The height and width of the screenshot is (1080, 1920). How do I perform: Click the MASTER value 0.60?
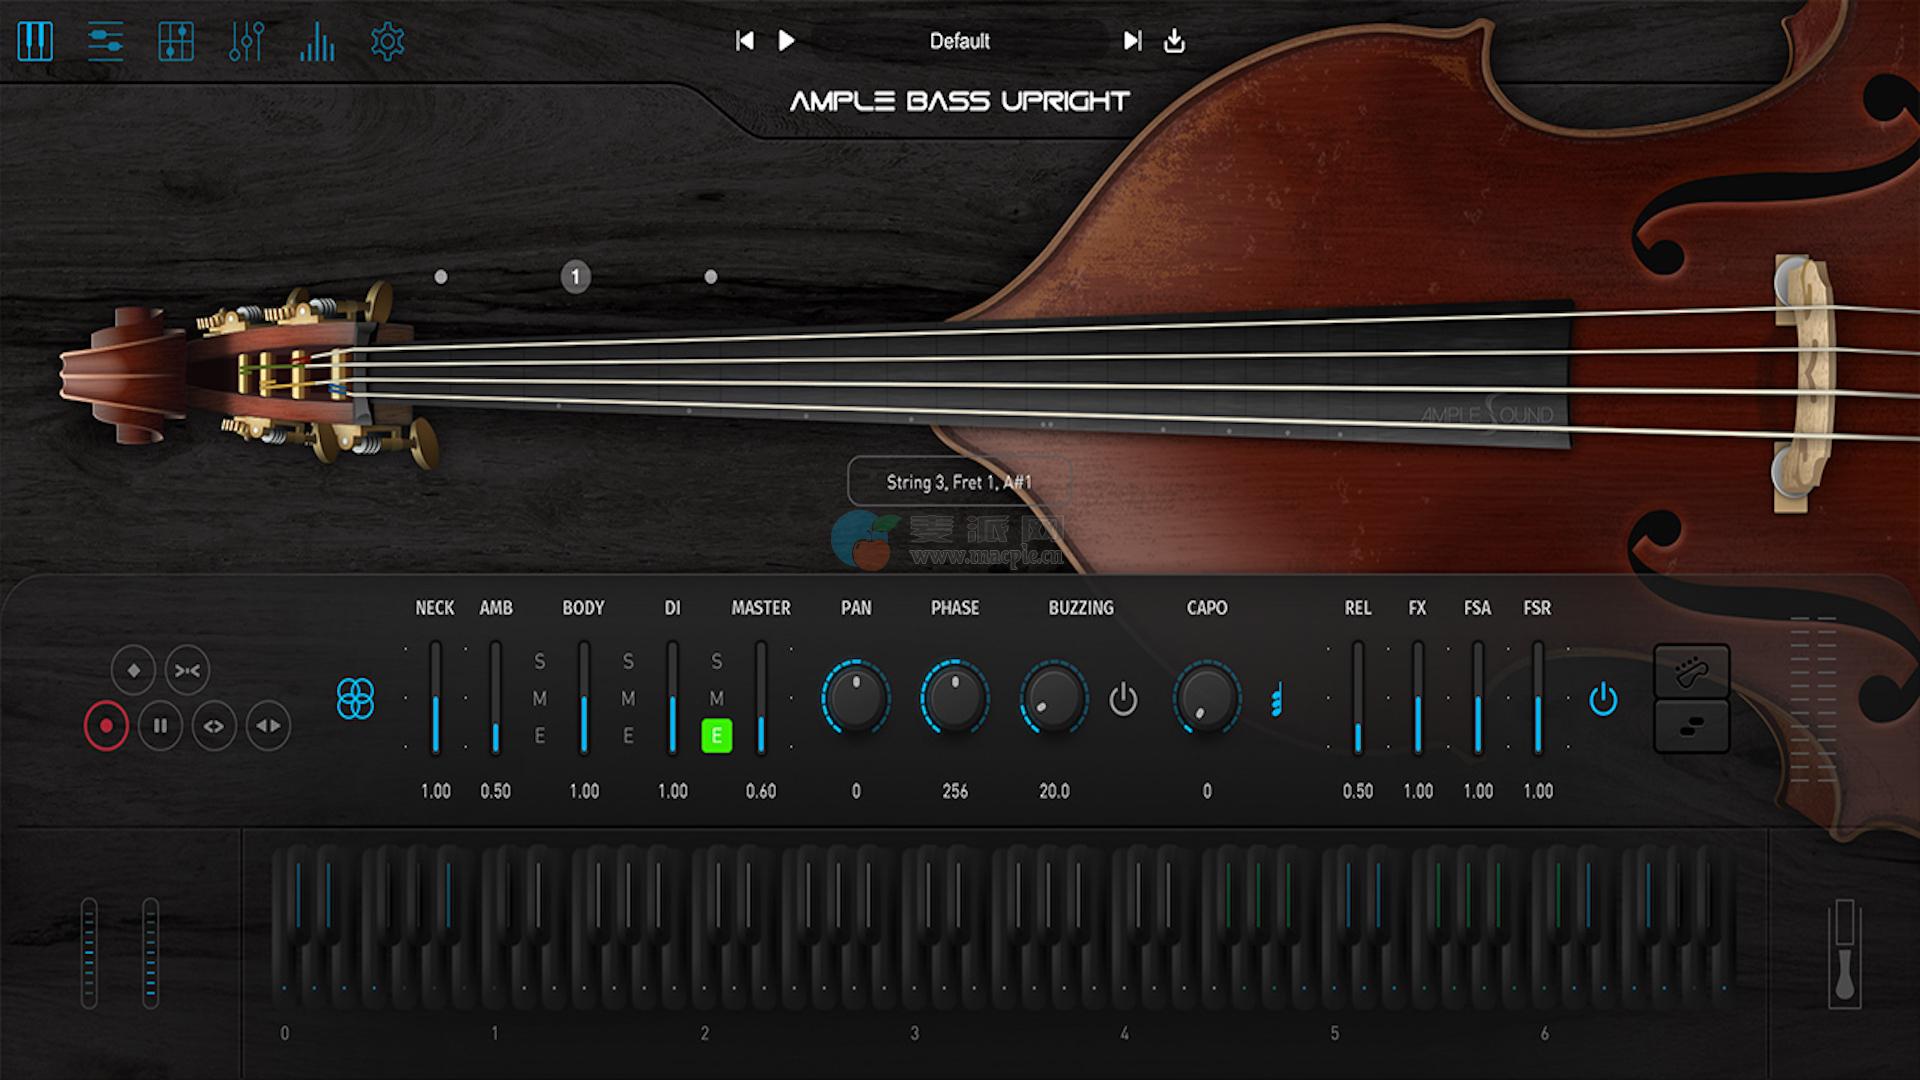[x=761, y=791]
